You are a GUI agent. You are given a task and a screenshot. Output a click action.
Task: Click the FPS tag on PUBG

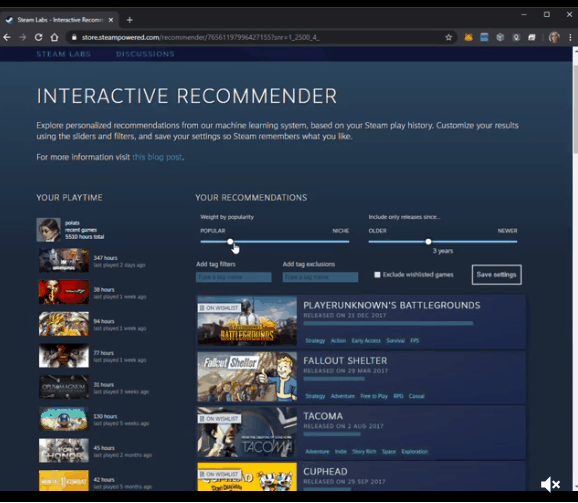click(414, 340)
